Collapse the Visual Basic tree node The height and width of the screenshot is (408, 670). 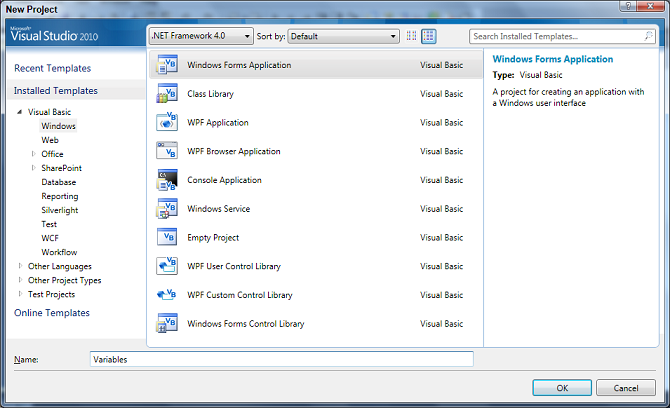[20, 112]
